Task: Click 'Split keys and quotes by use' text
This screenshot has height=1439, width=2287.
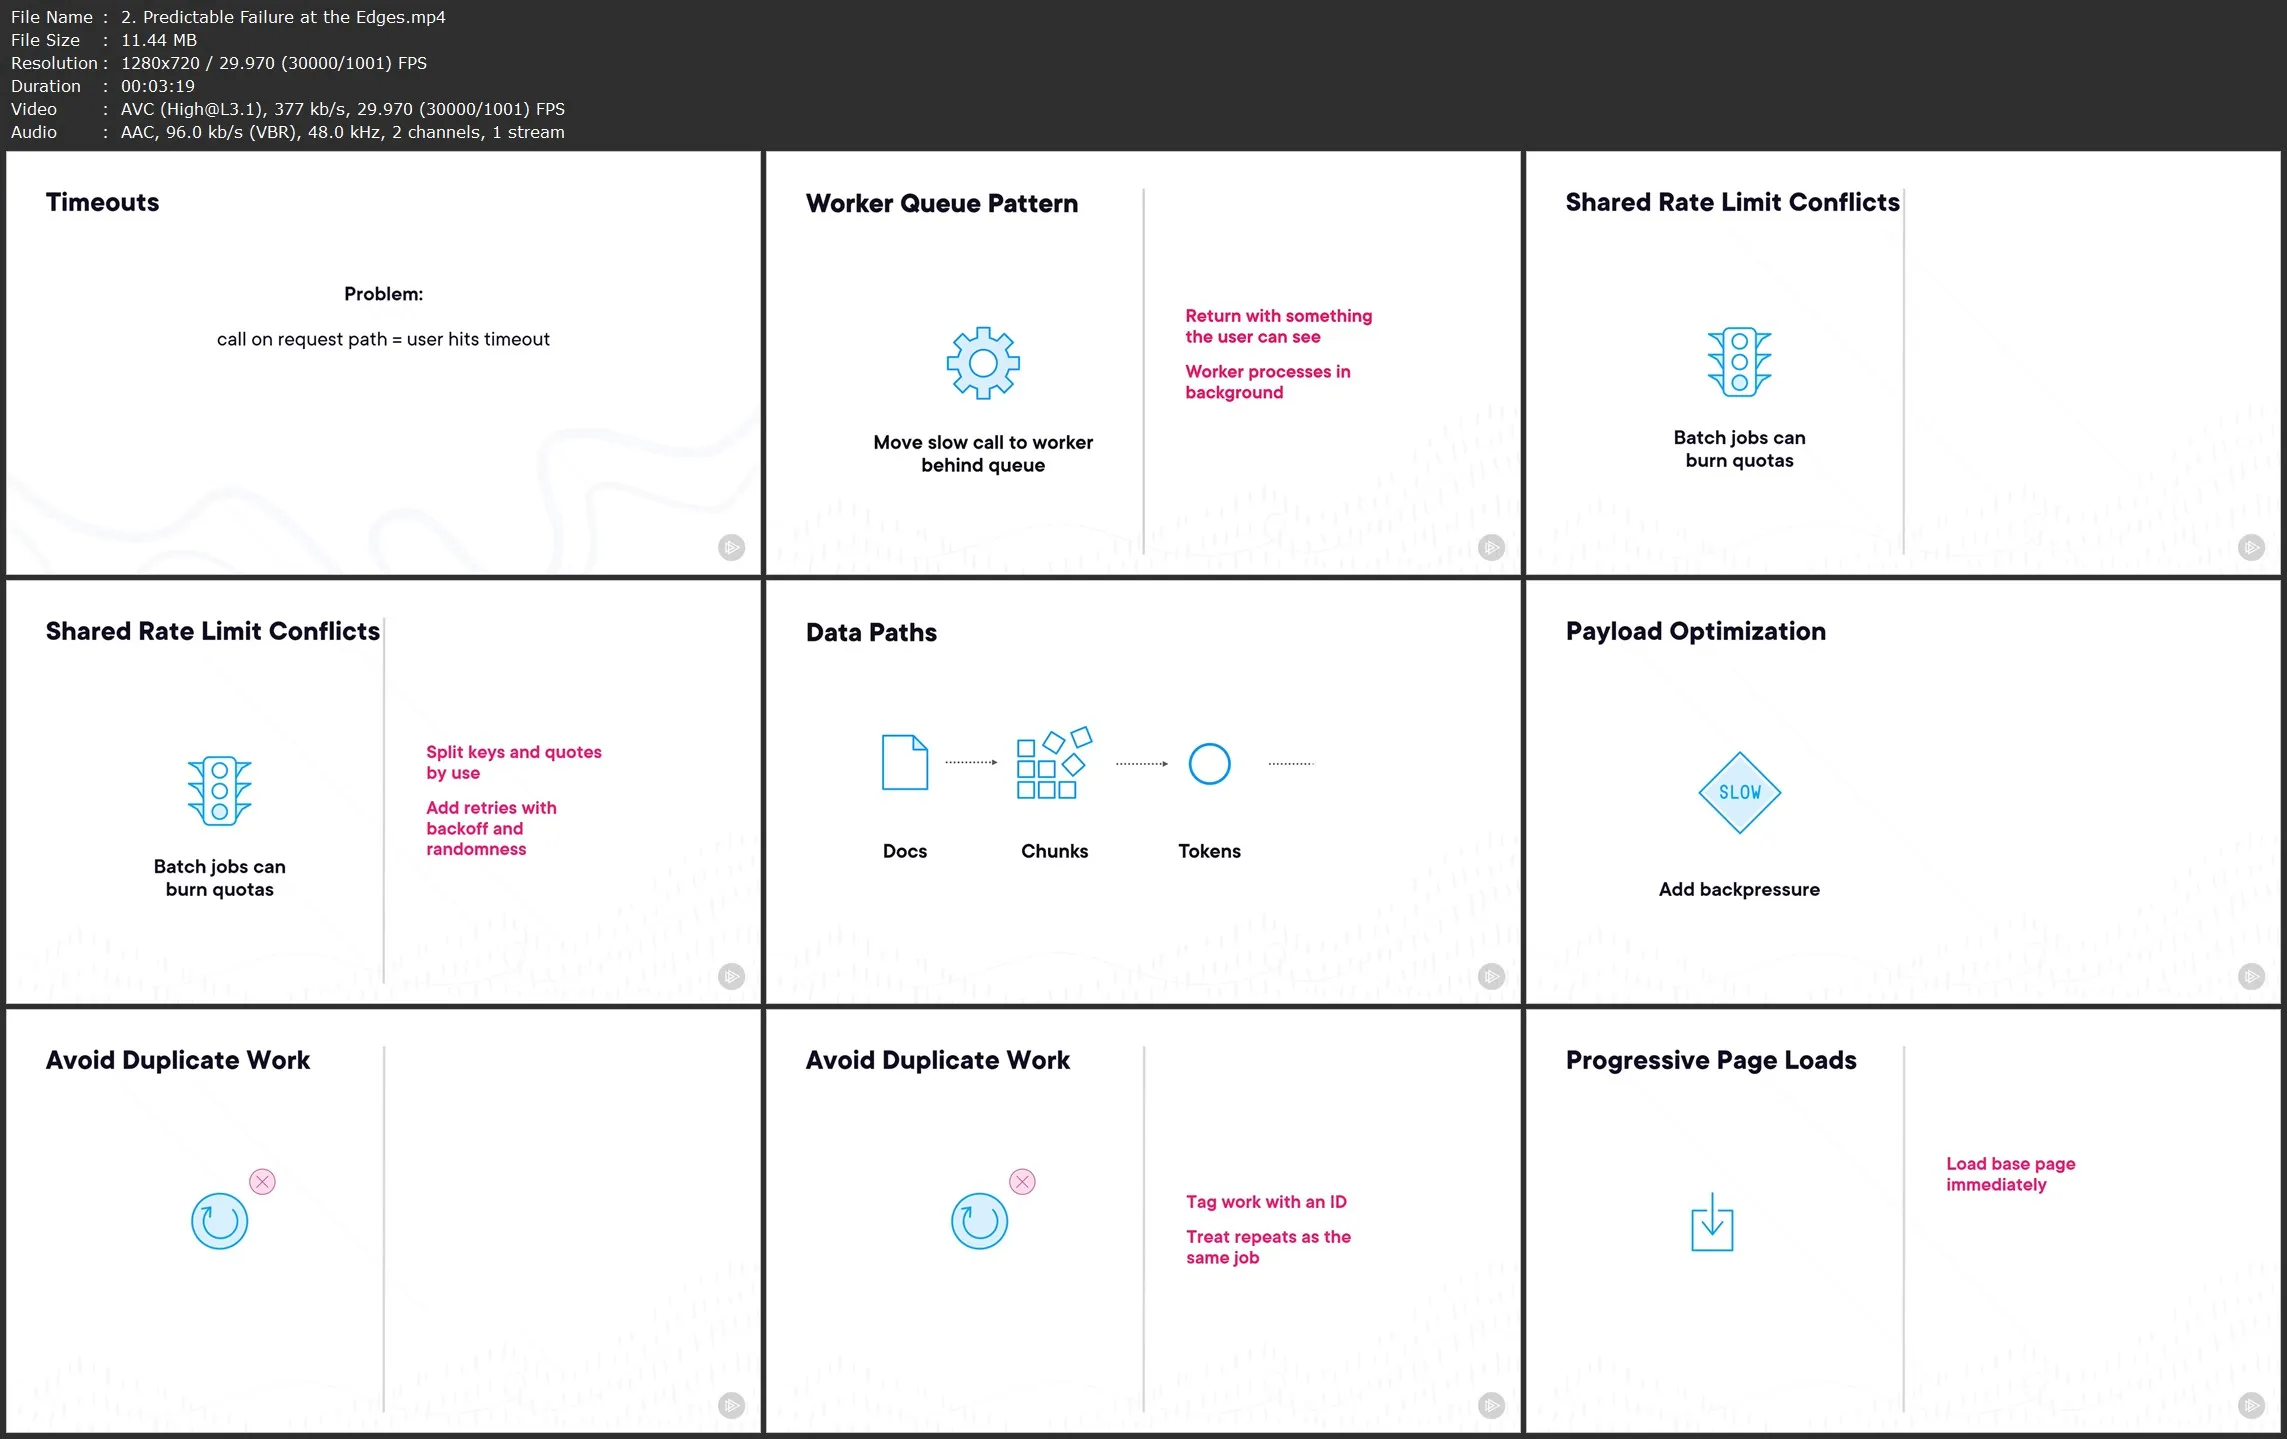Action: point(513,762)
